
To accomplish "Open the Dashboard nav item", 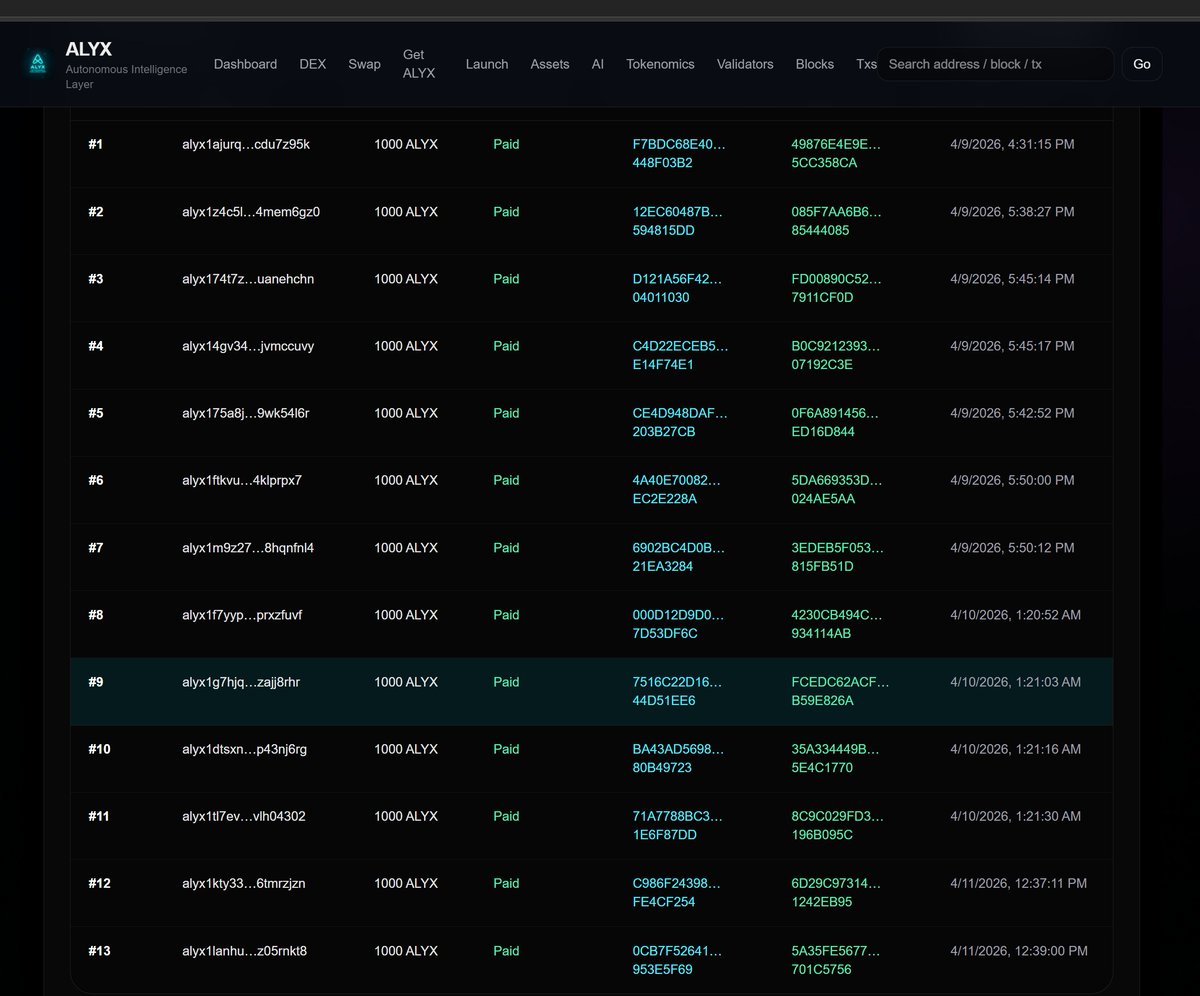I will coord(245,64).
